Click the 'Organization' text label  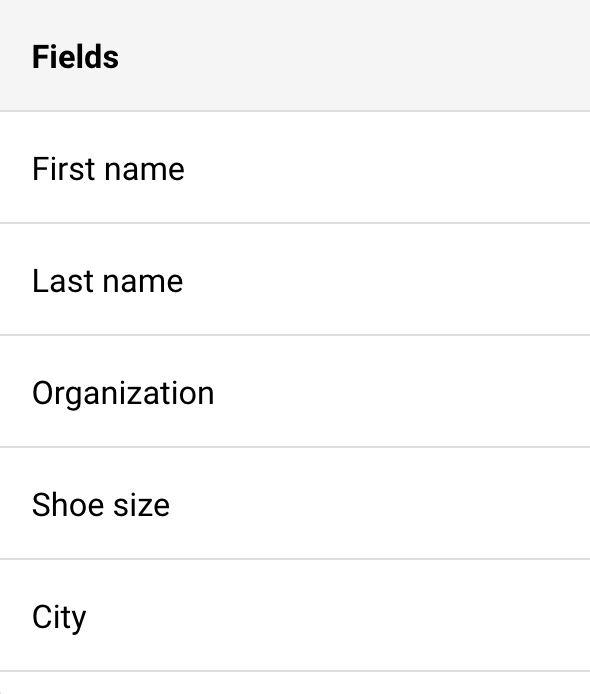click(123, 394)
